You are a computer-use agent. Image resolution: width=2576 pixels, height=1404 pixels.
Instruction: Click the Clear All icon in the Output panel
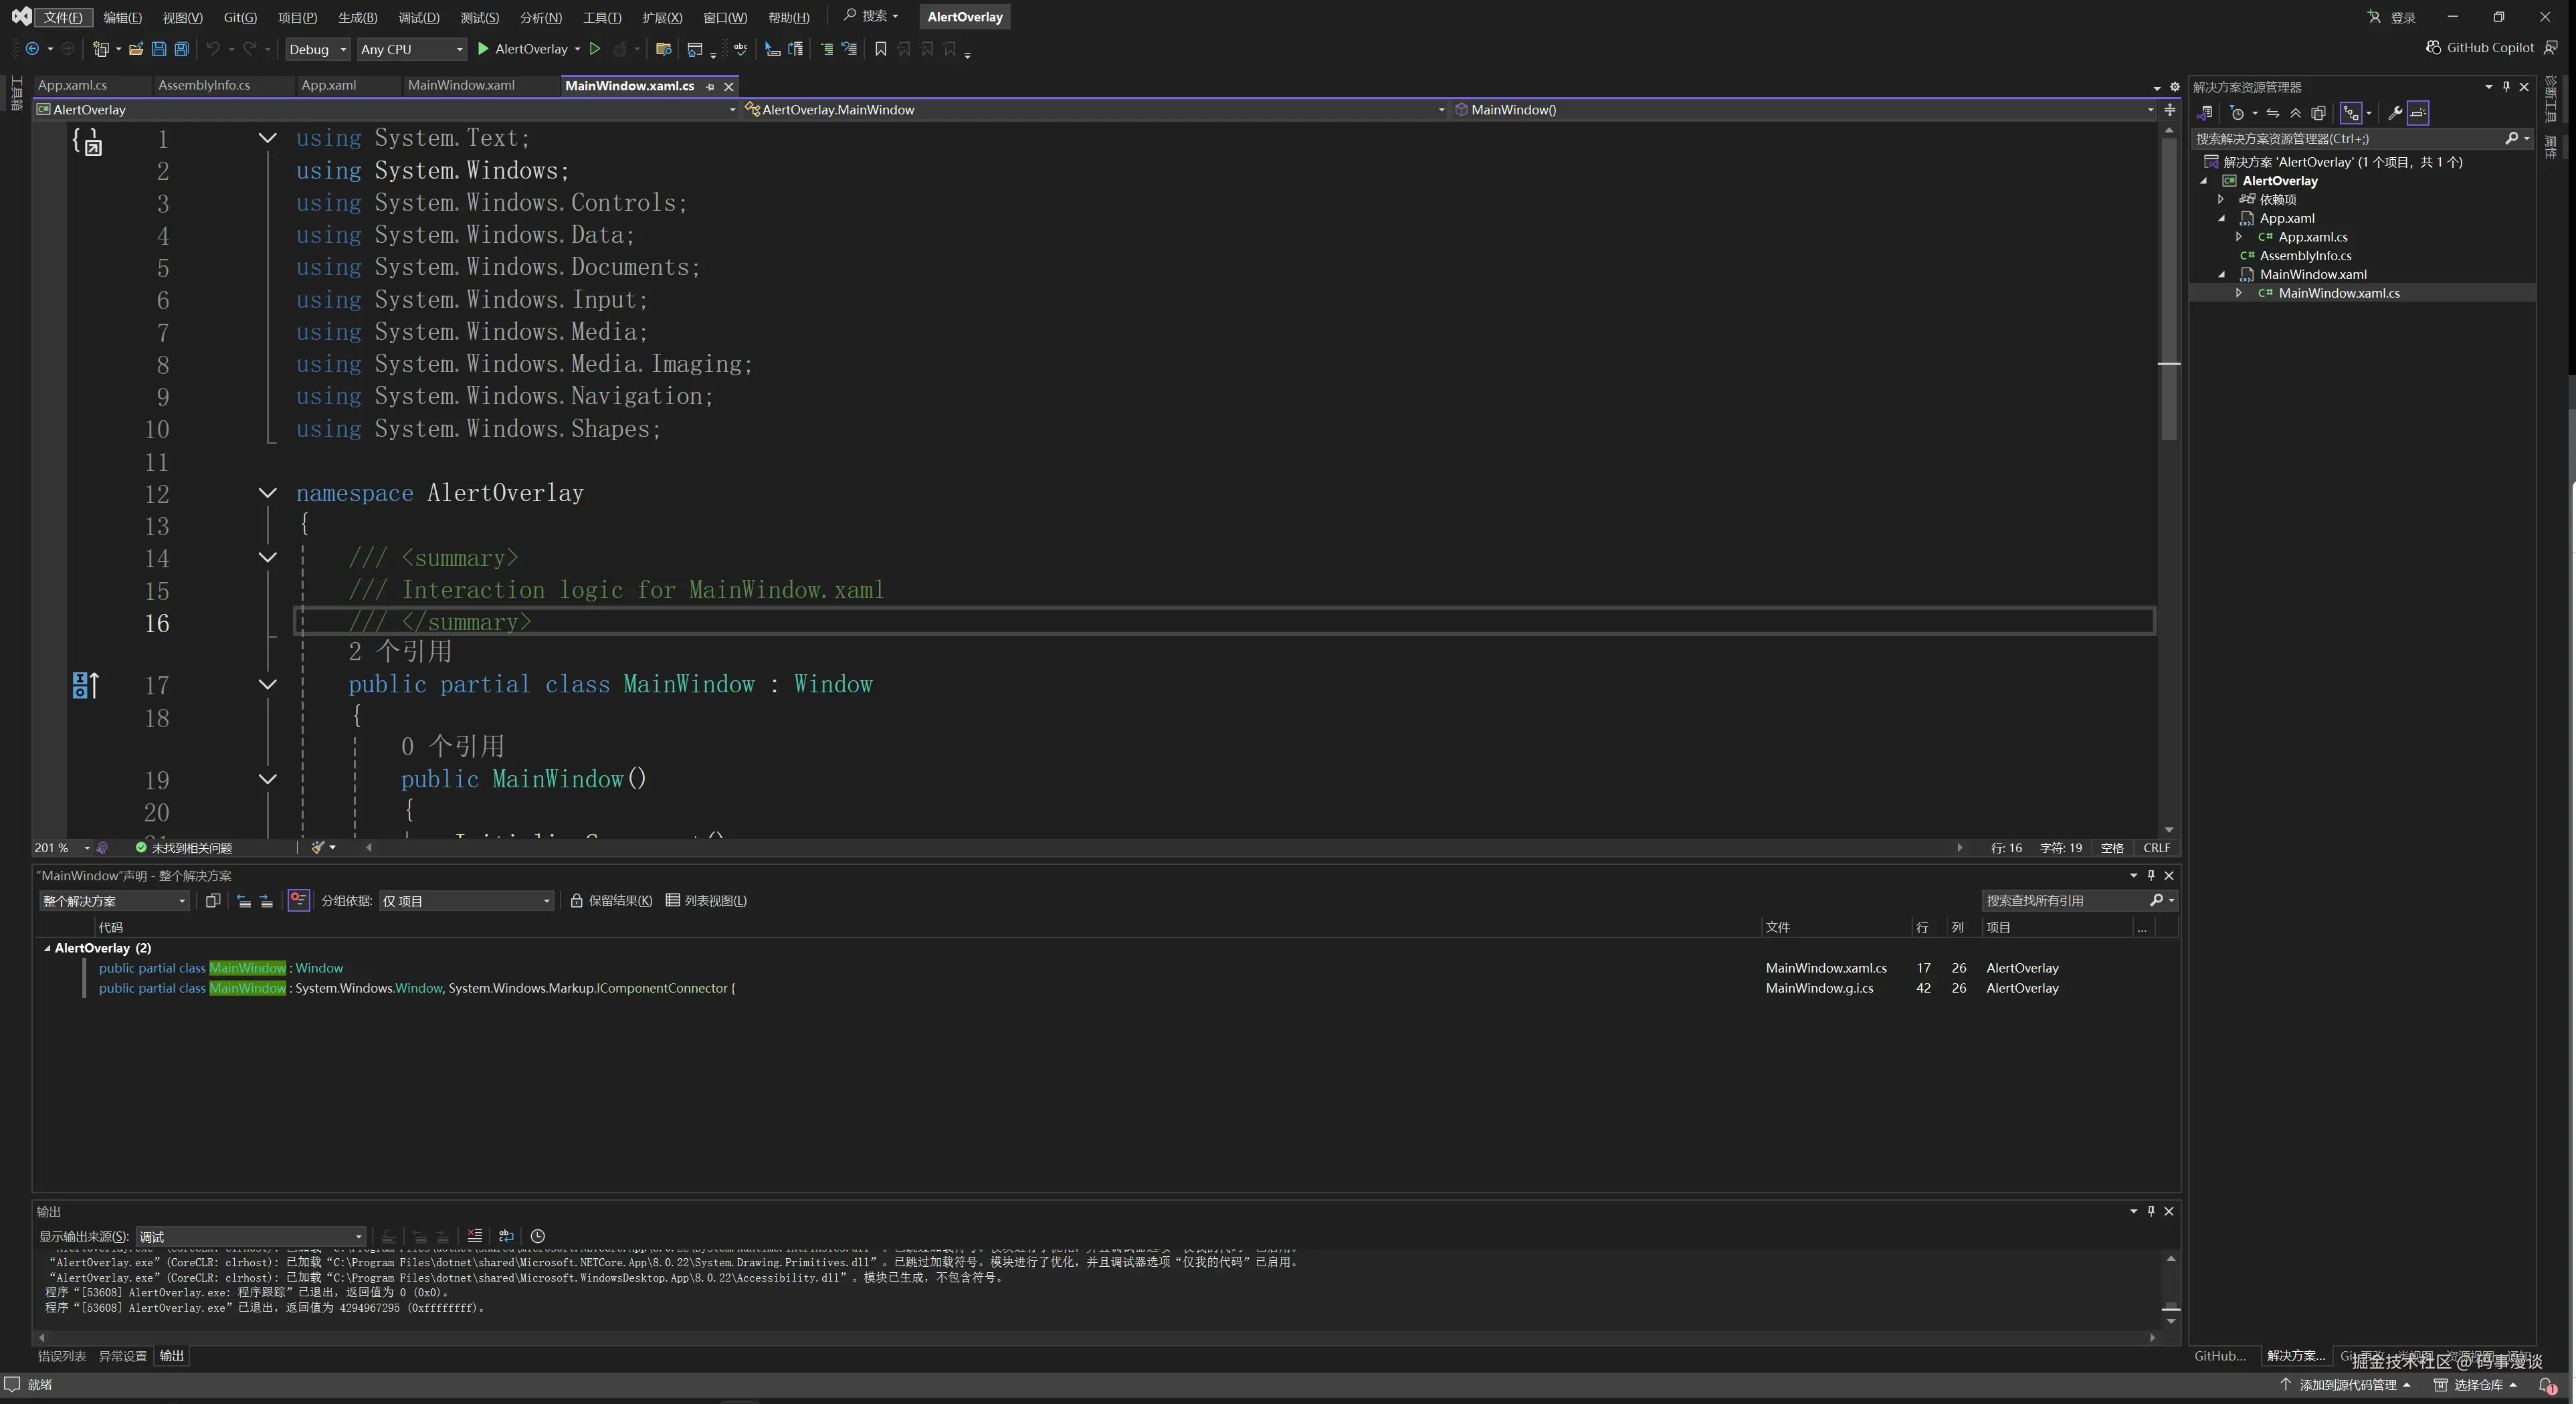pyautogui.click(x=475, y=1236)
